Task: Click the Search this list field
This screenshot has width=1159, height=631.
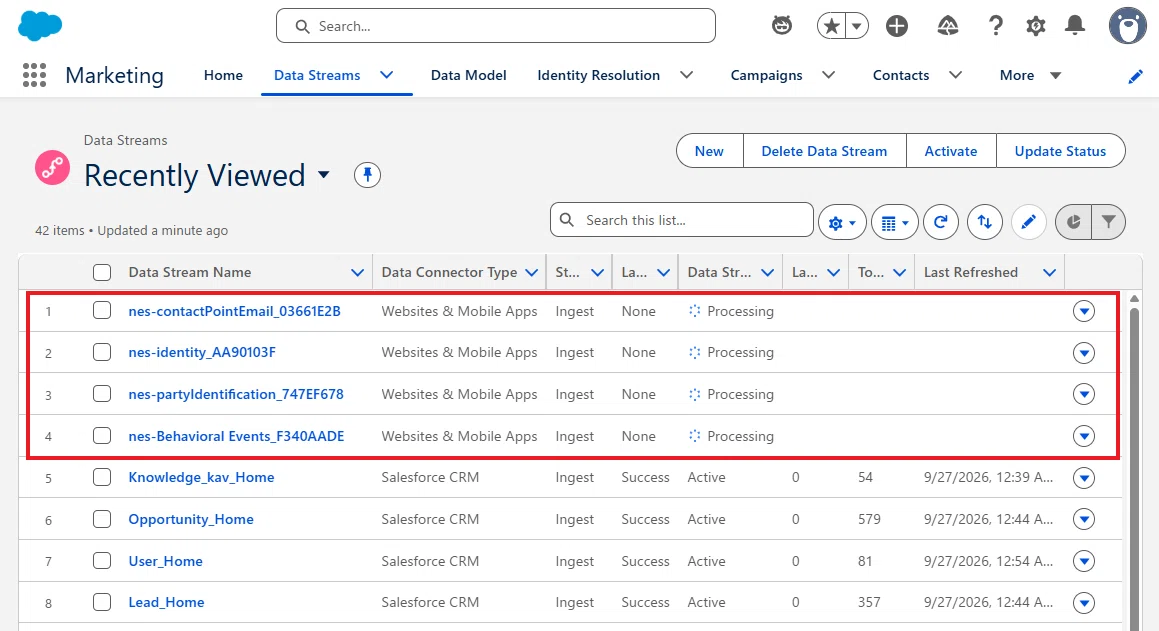Action: pos(682,220)
